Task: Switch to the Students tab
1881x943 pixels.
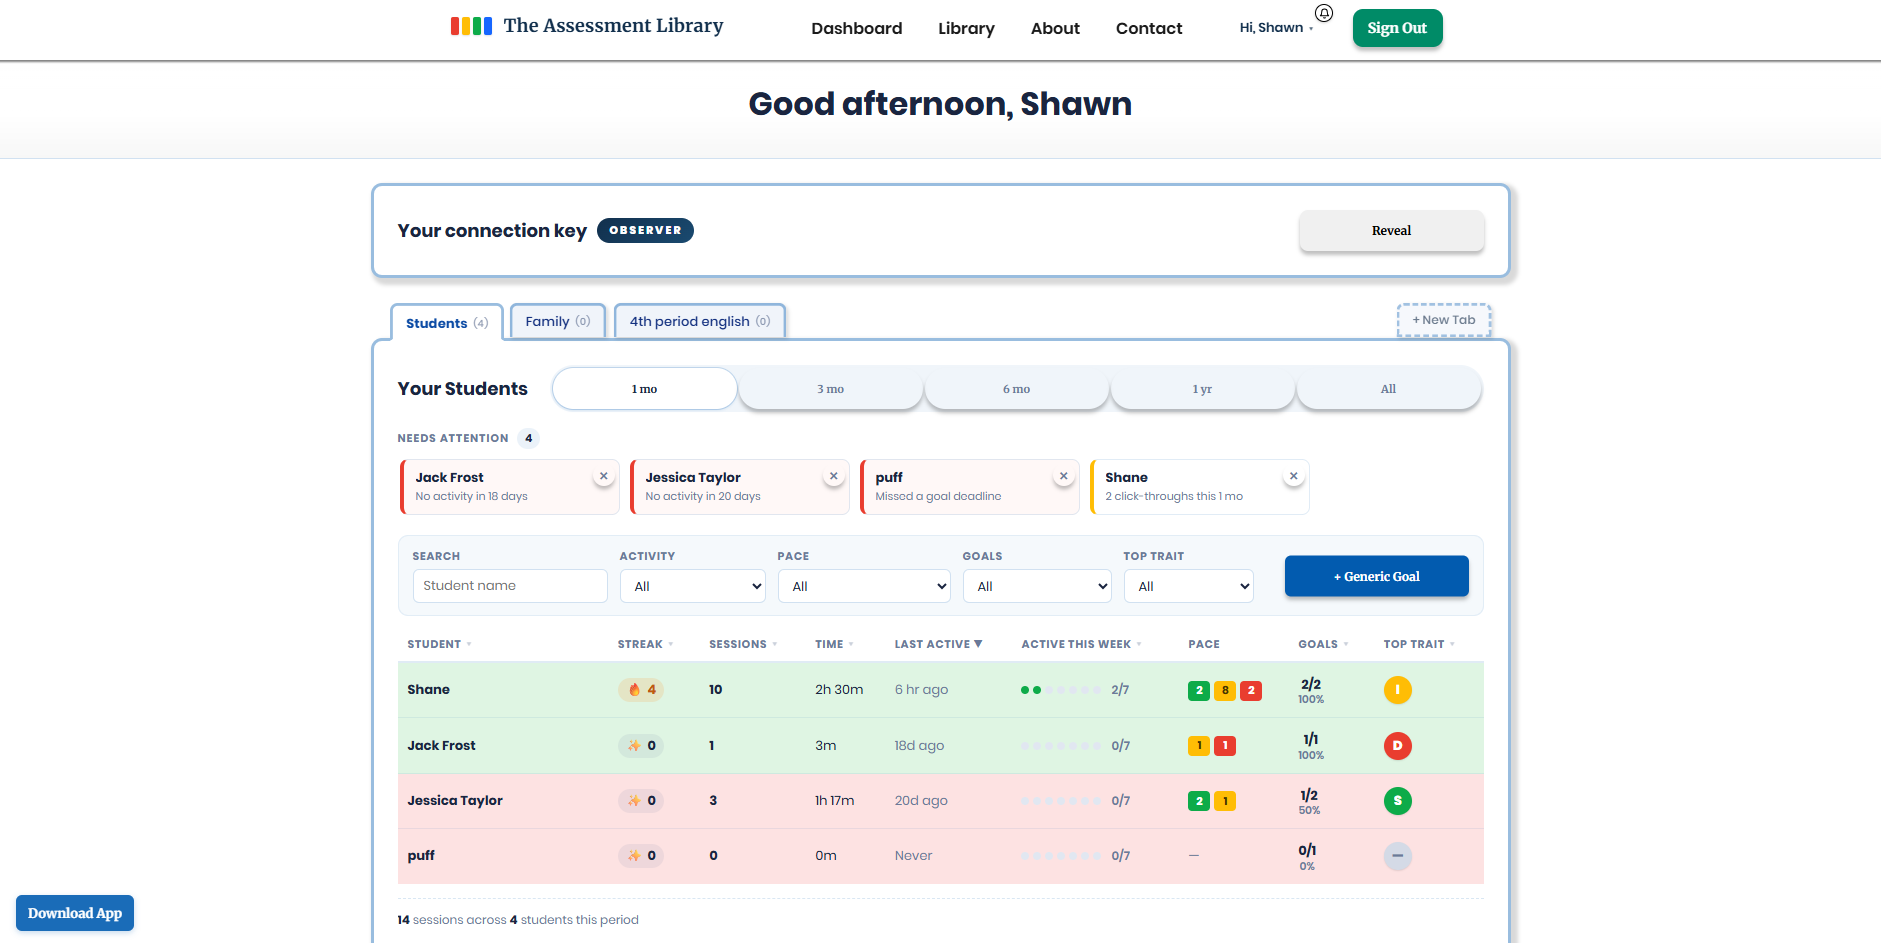Action: (x=447, y=323)
